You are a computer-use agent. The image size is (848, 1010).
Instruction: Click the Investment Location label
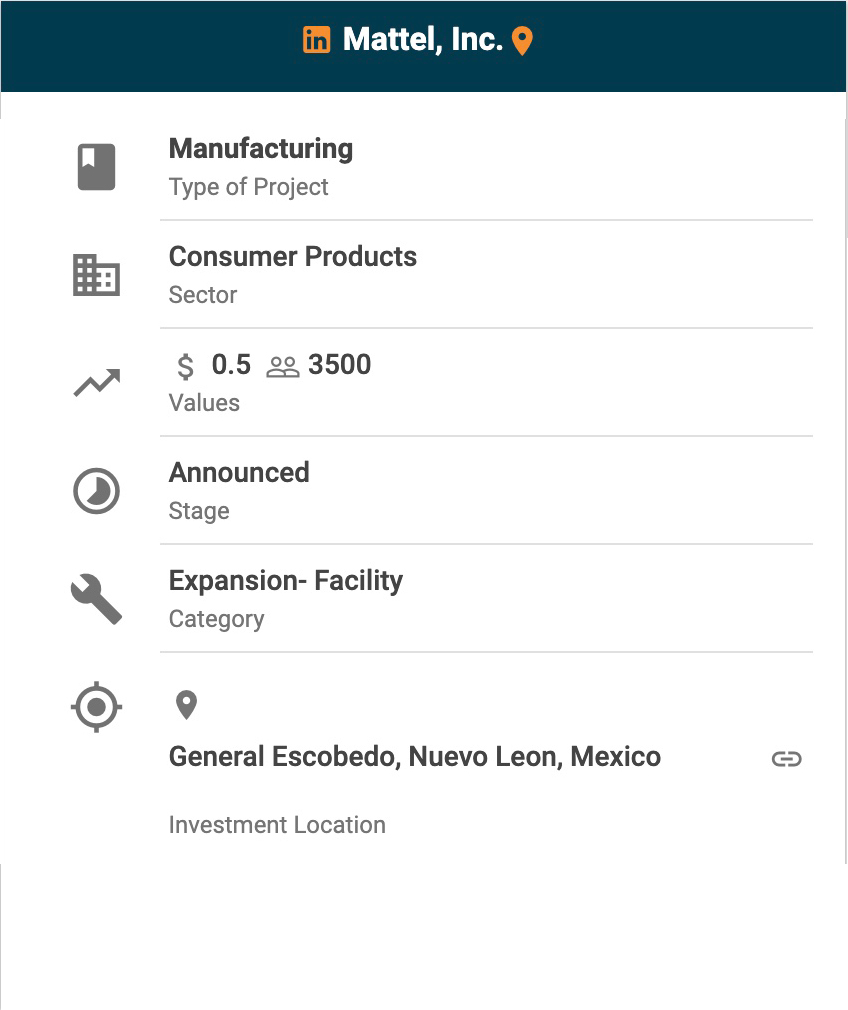(277, 825)
